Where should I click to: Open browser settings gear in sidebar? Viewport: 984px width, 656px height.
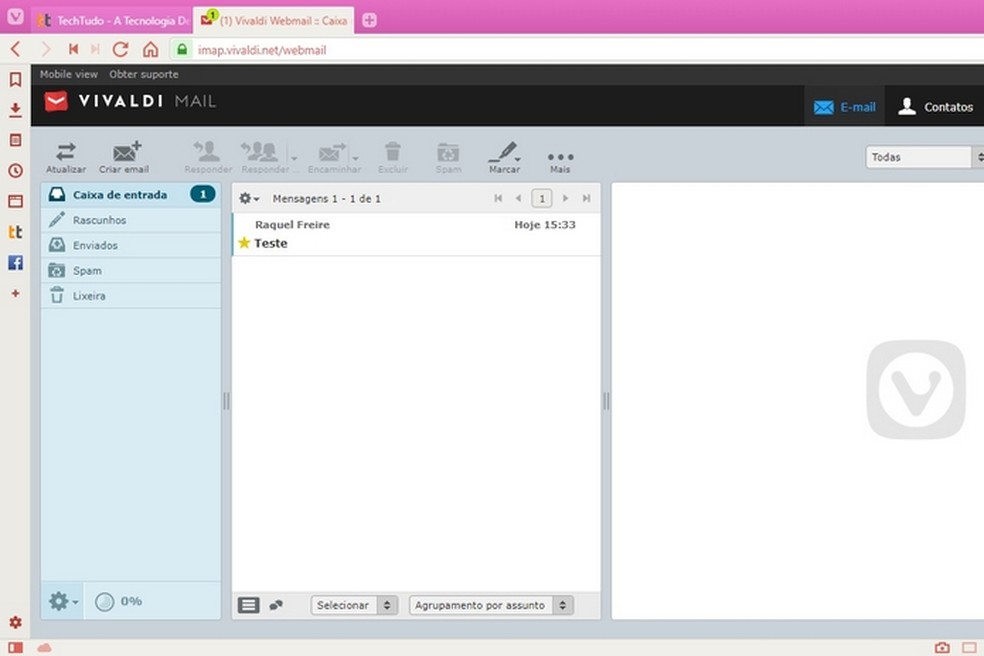[15, 622]
